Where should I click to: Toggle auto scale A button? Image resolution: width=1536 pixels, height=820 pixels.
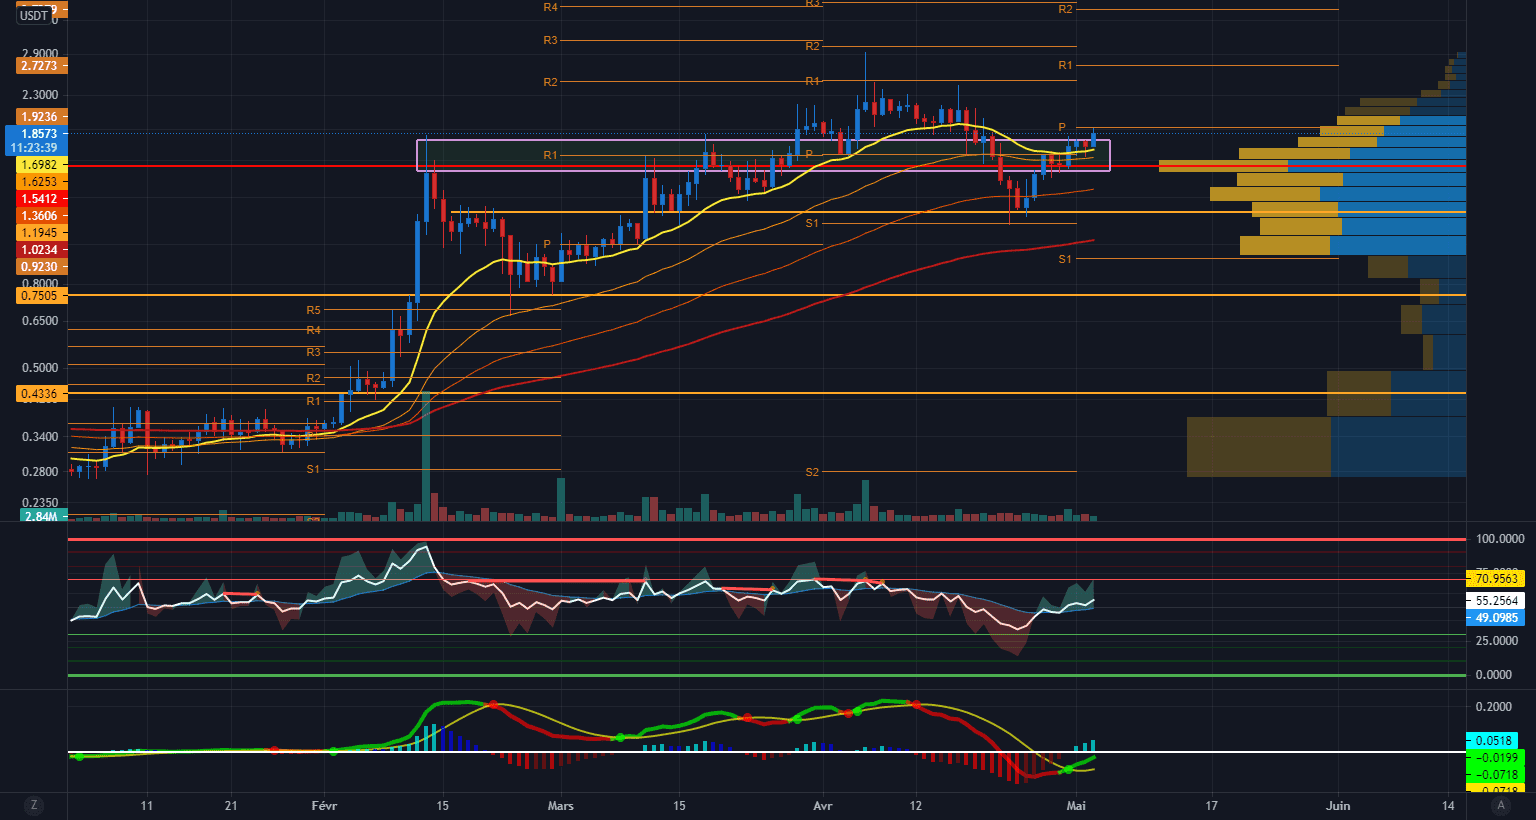pyautogui.click(x=1500, y=805)
